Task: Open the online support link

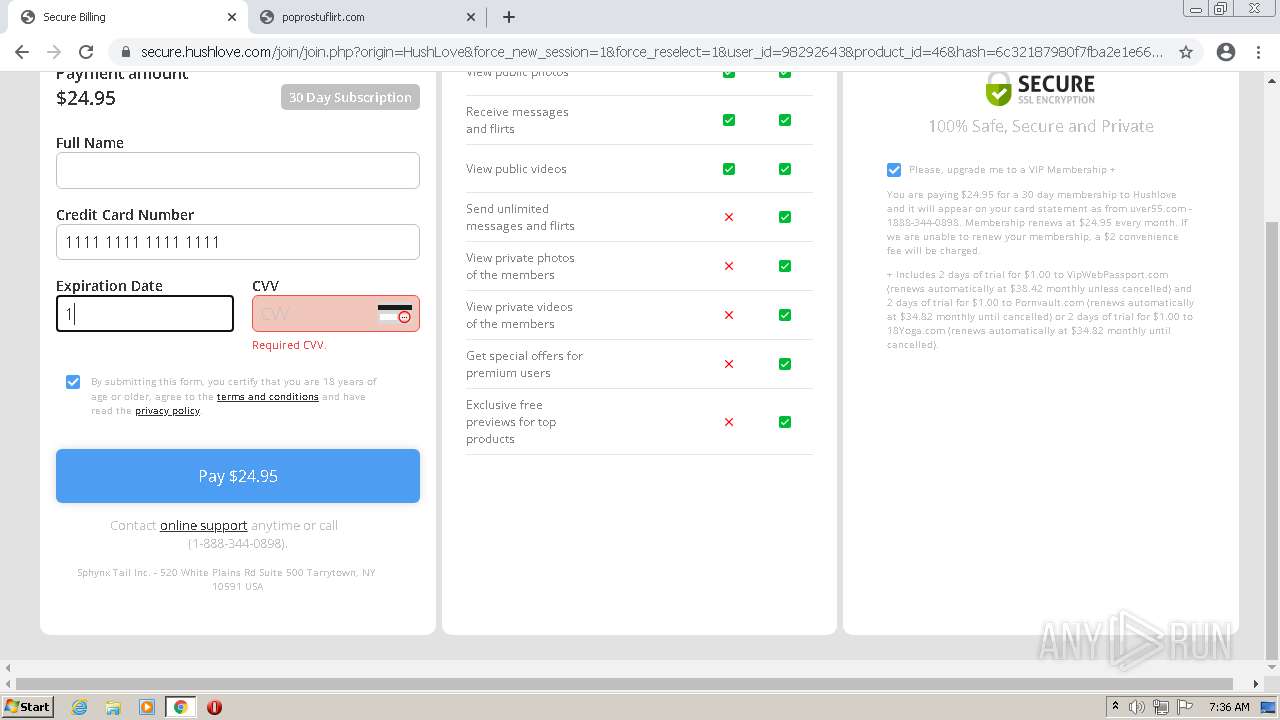Action: [203, 526]
